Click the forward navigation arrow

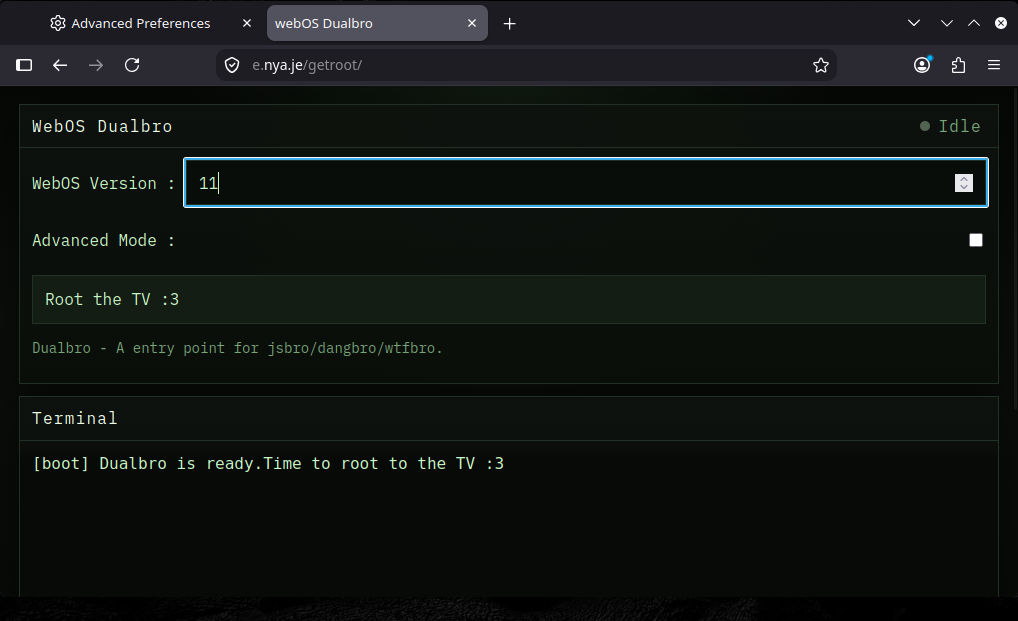click(x=95, y=65)
